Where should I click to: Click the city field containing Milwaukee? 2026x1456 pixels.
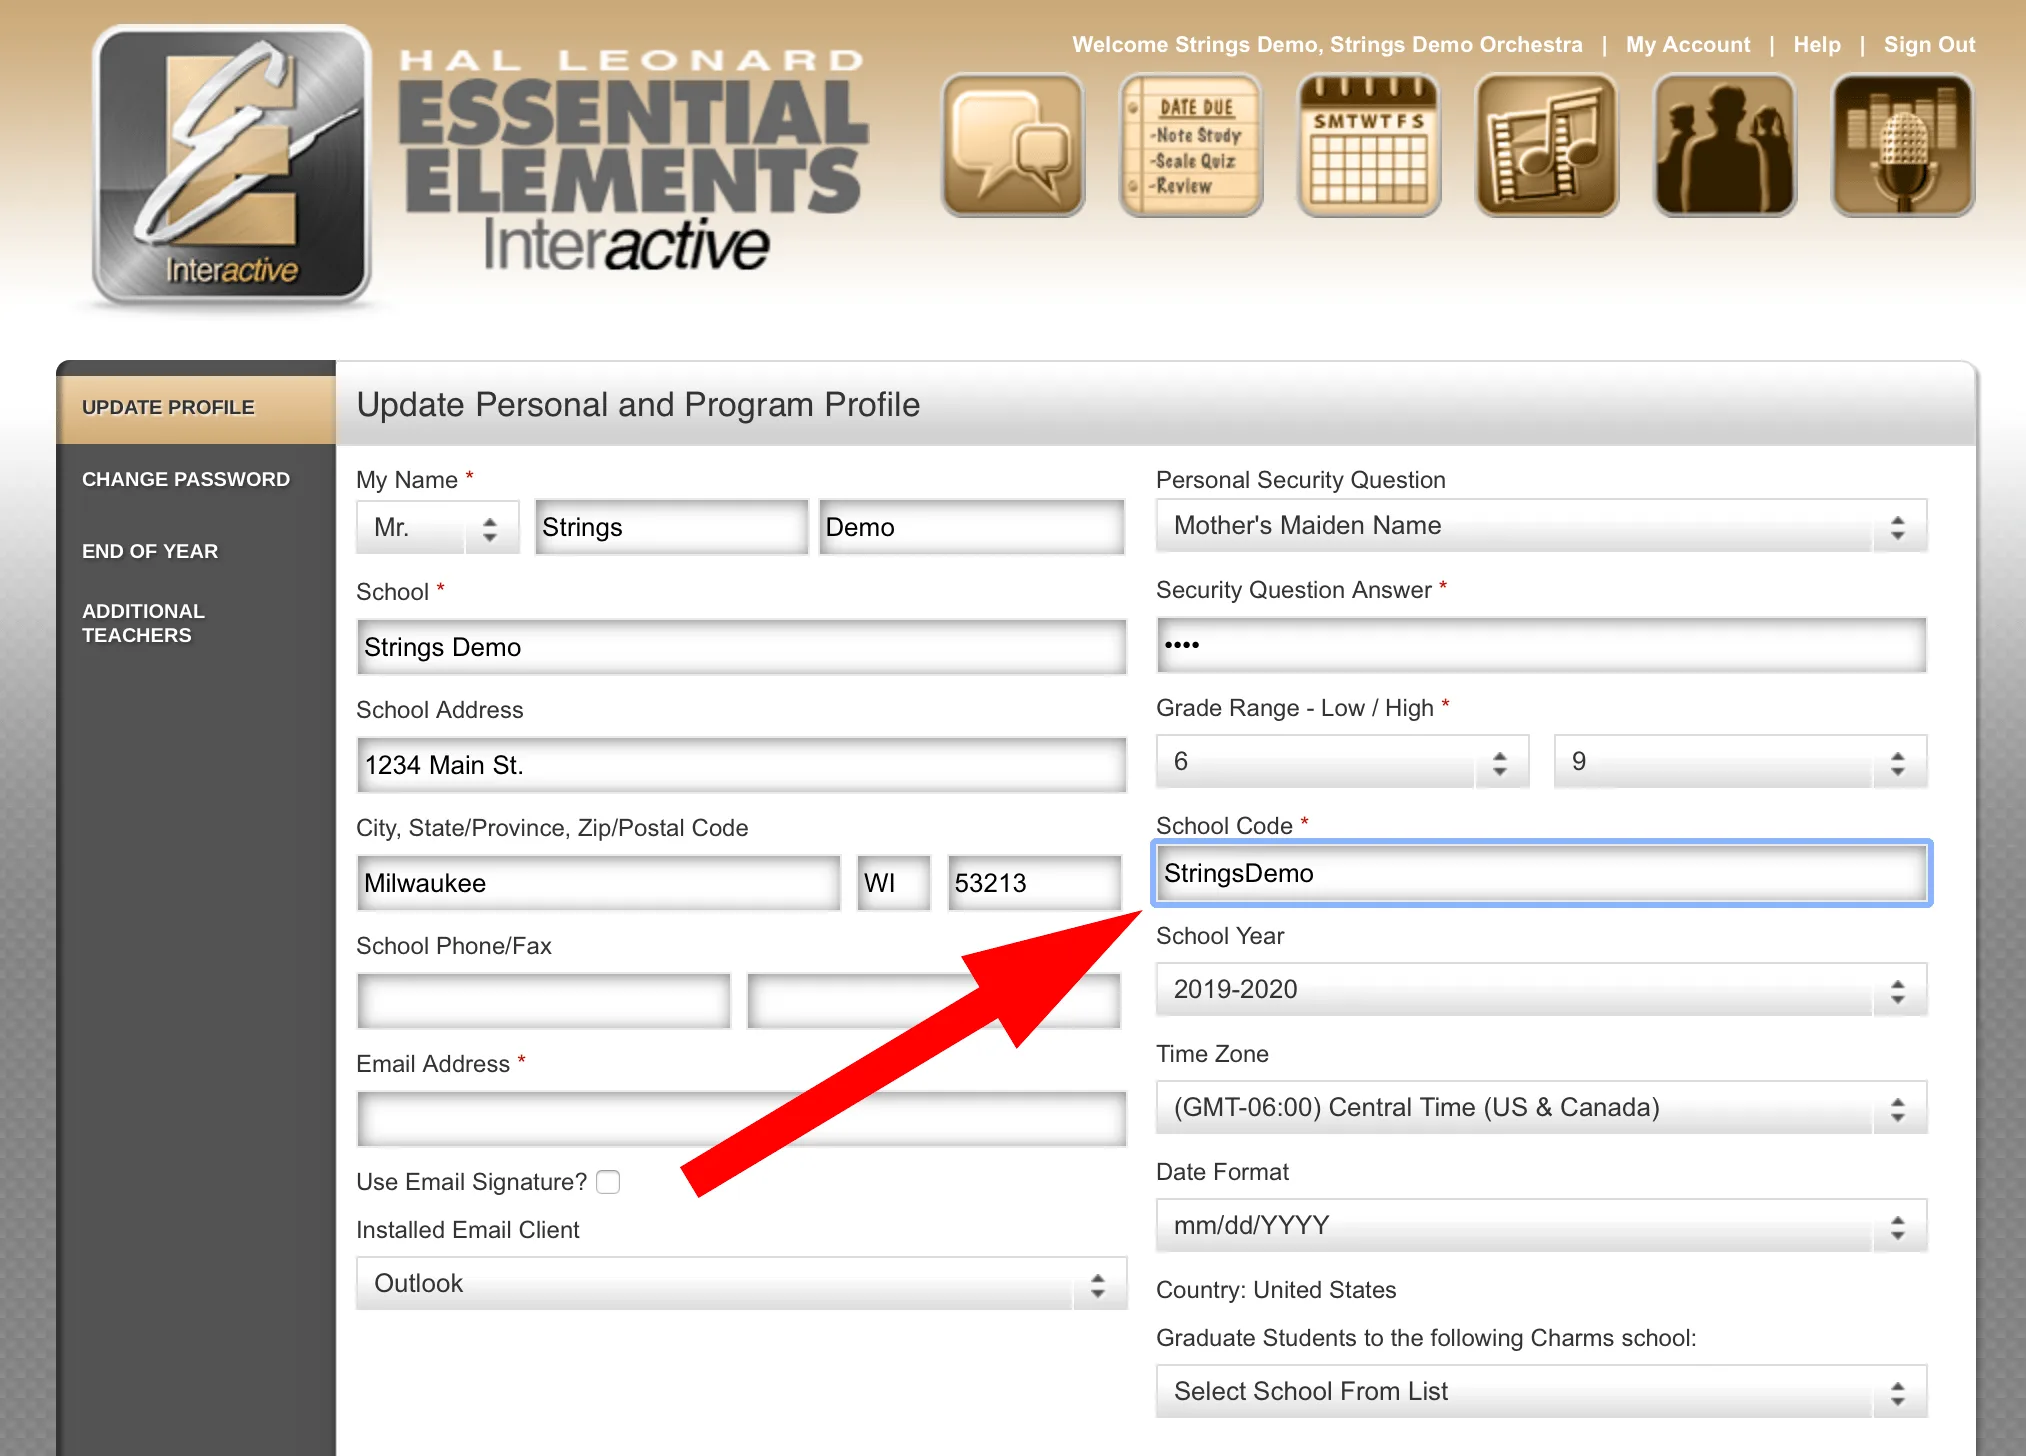pyautogui.click(x=598, y=883)
